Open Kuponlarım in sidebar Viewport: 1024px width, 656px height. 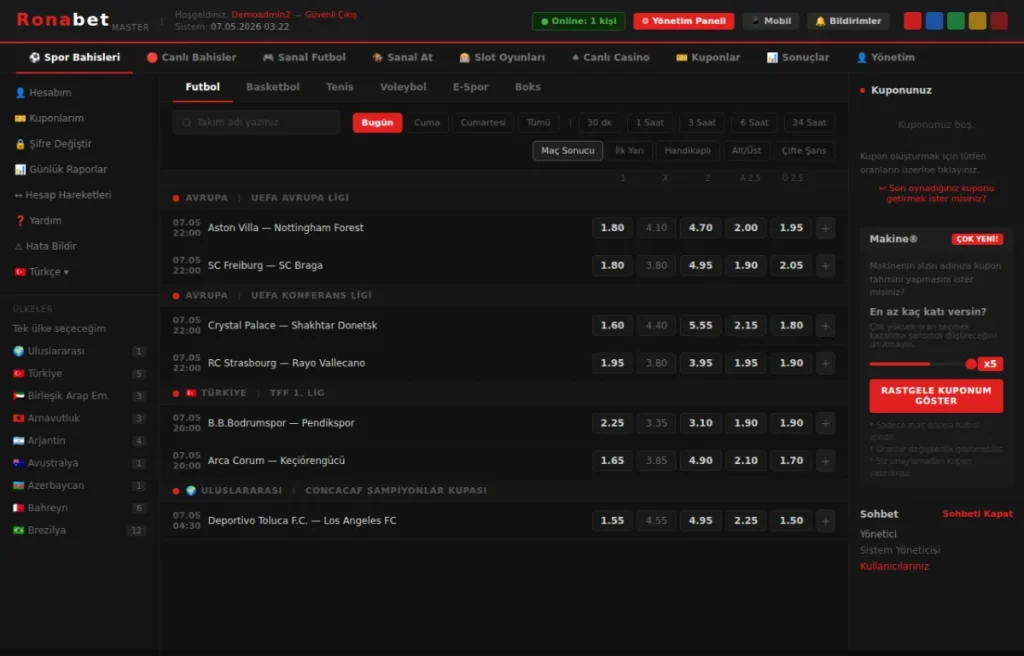(x=49, y=118)
